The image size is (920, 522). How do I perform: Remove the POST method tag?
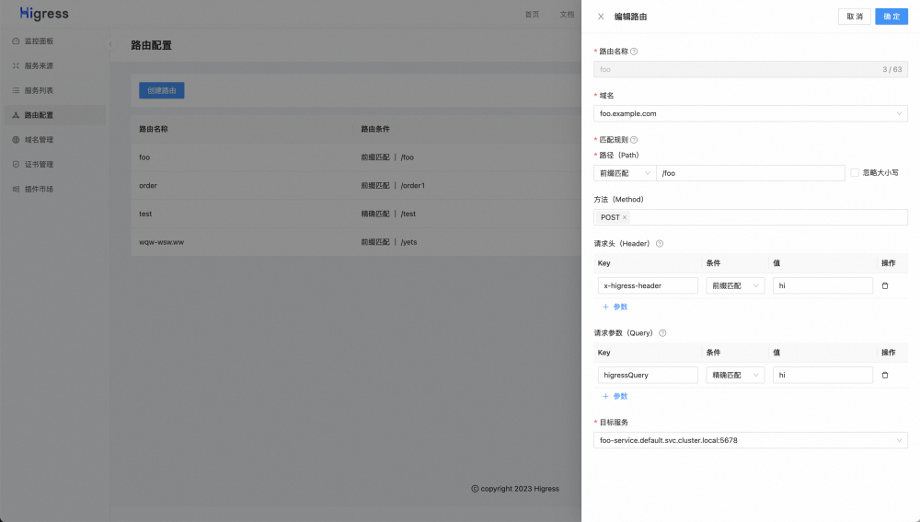tap(625, 217)
